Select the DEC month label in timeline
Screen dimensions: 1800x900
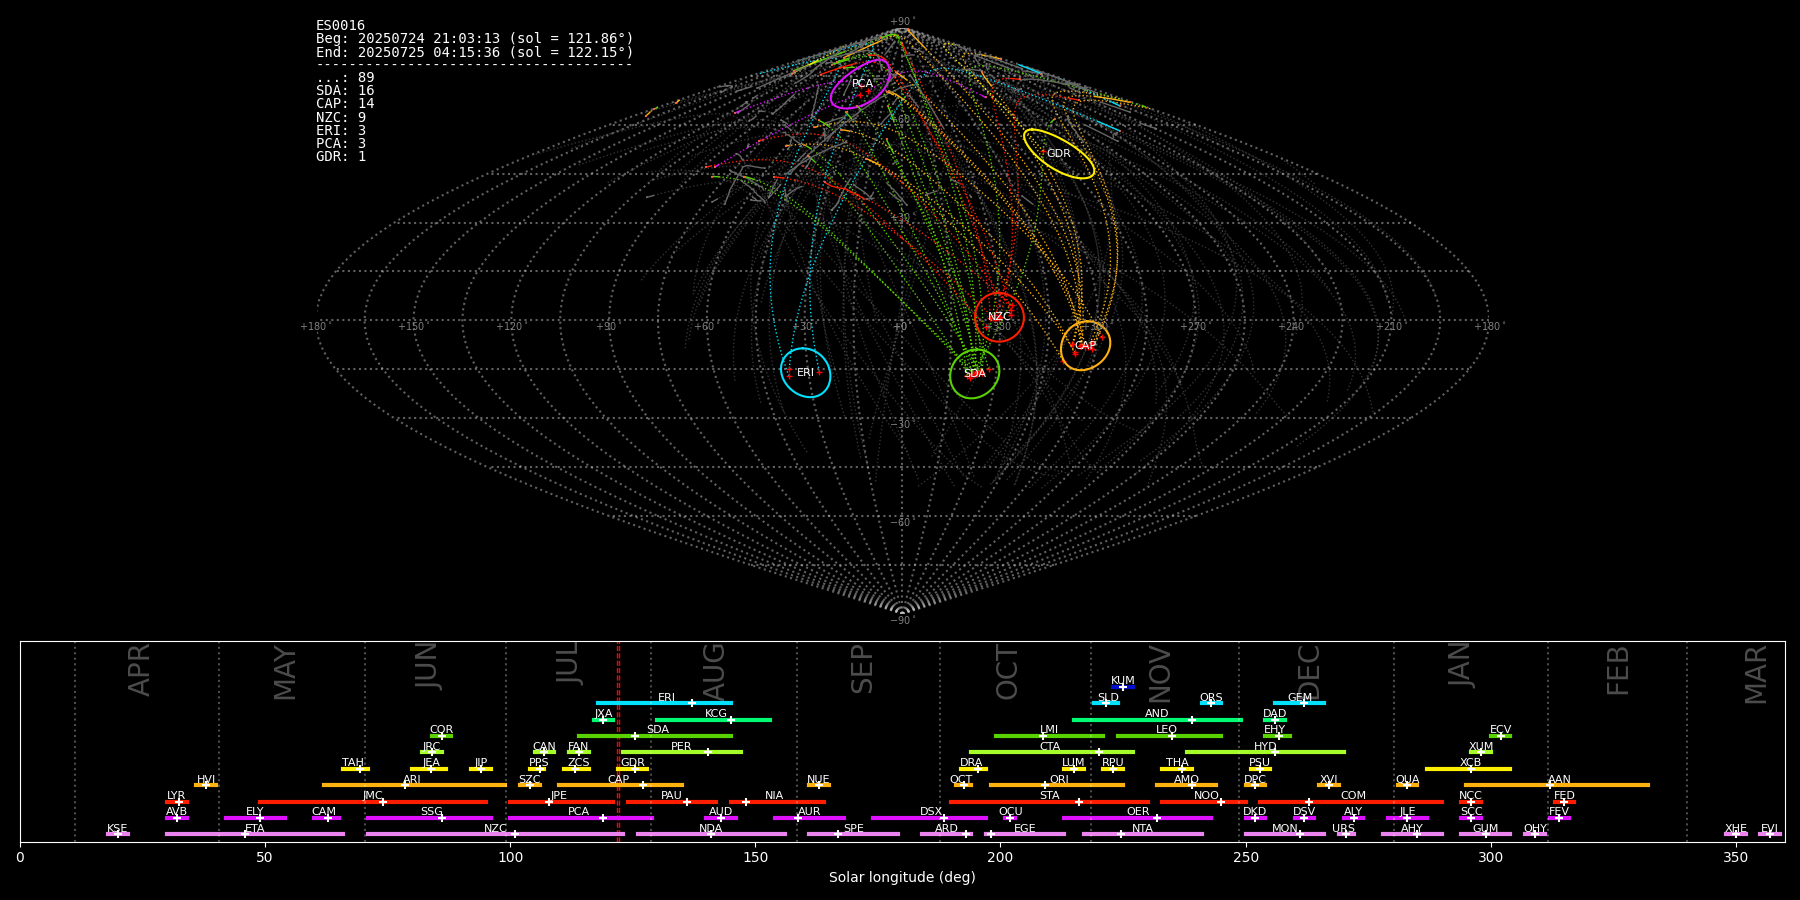(x=1308, y=672)
